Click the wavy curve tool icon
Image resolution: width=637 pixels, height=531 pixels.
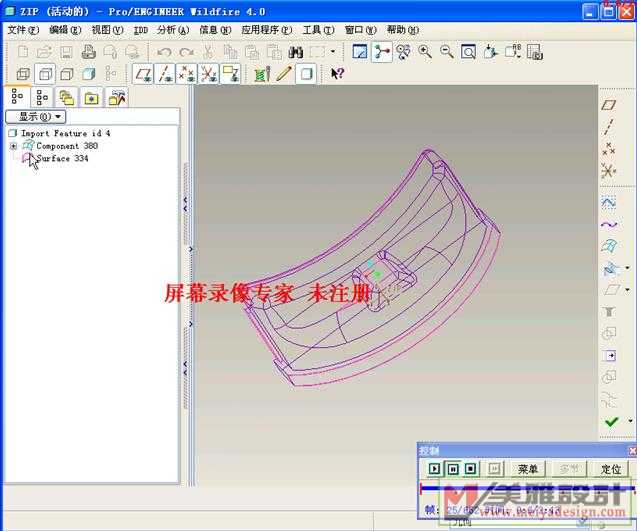coord(609,224)
